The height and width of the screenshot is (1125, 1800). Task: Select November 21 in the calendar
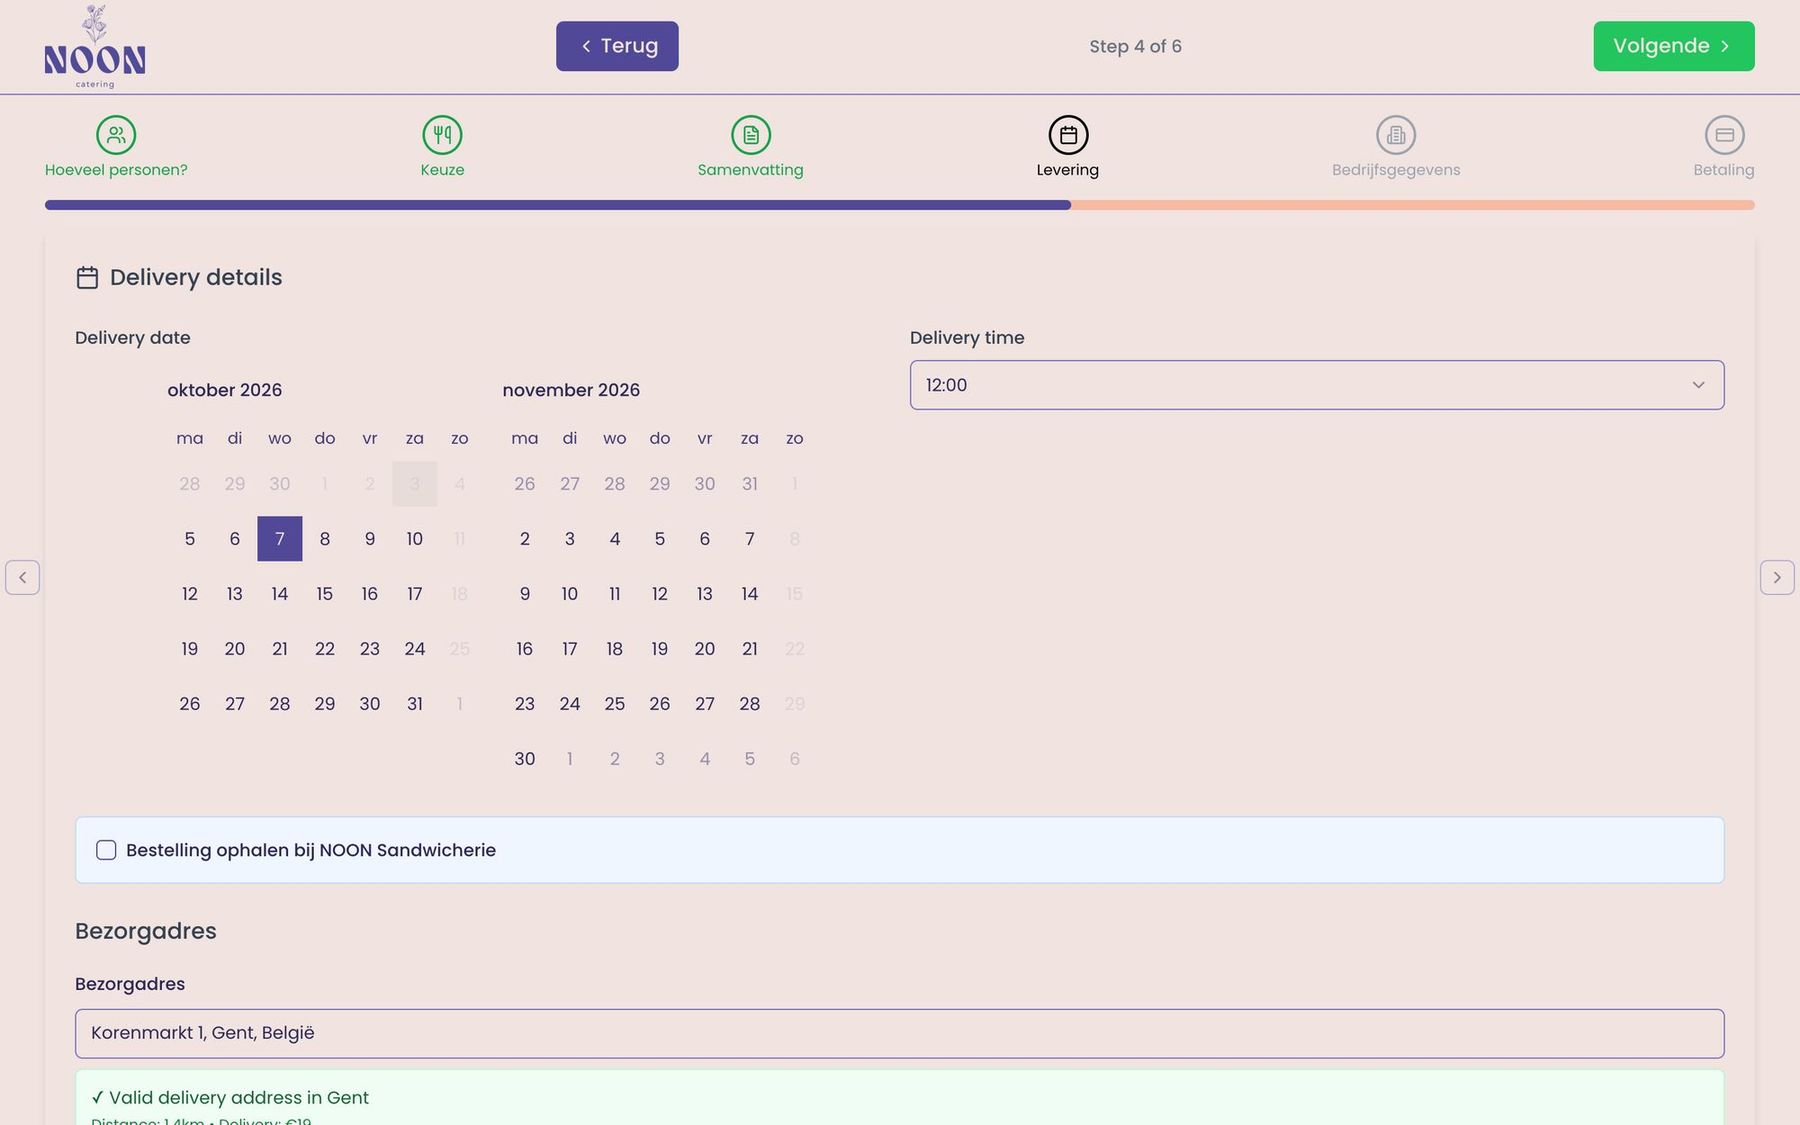(750, 649)
